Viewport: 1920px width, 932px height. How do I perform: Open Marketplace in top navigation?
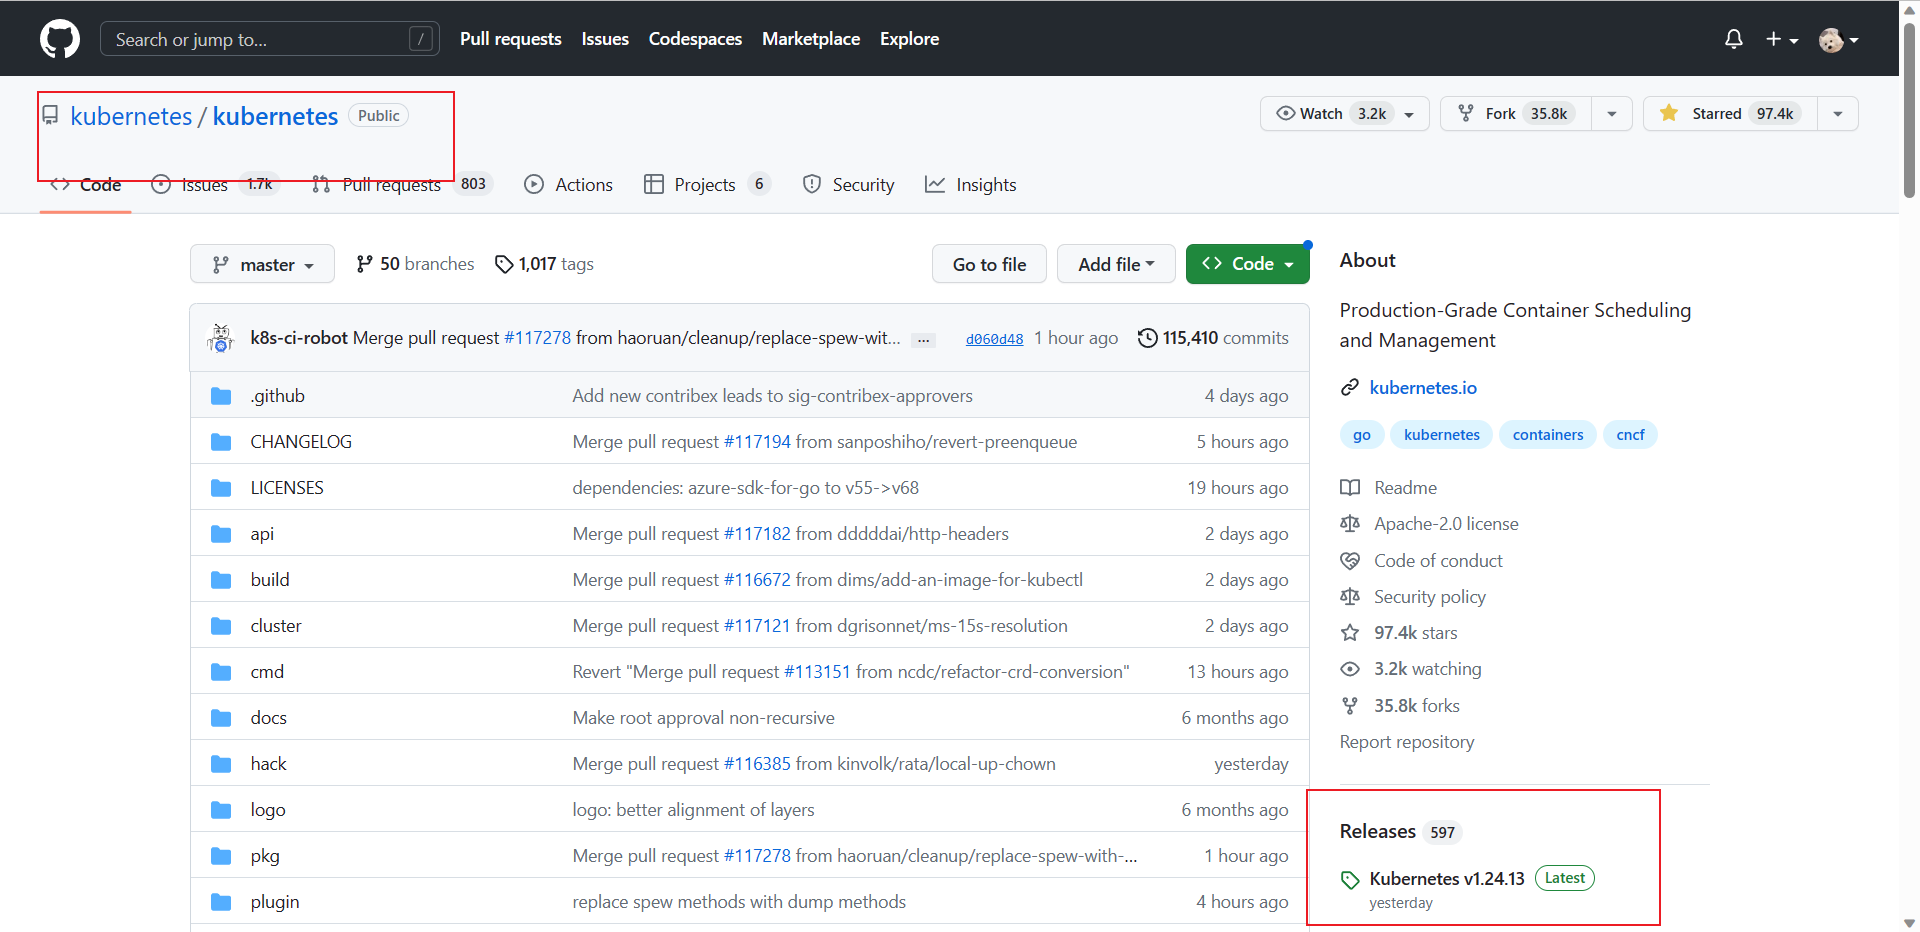click(x=811, y=39)
